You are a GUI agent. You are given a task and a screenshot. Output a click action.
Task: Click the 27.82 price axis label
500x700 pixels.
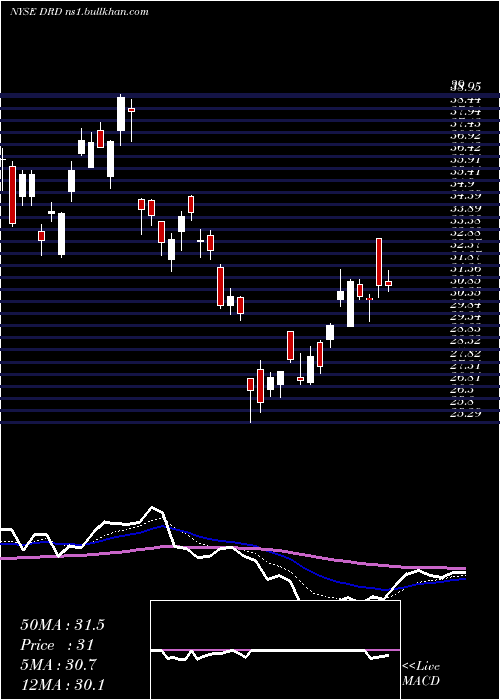pos(465,354)
